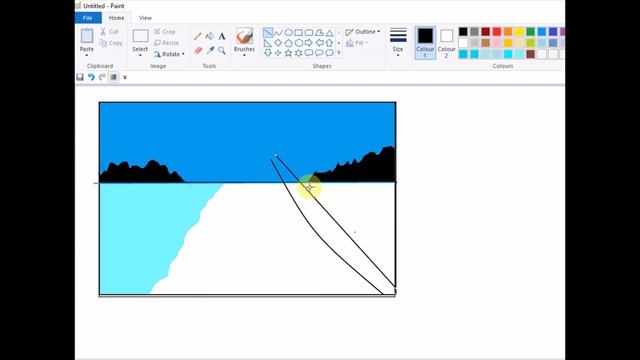The width and height of the screenshot is (640, 360).
Task: Click the Paste clipboard icon
Action: (x=87, y=36)
